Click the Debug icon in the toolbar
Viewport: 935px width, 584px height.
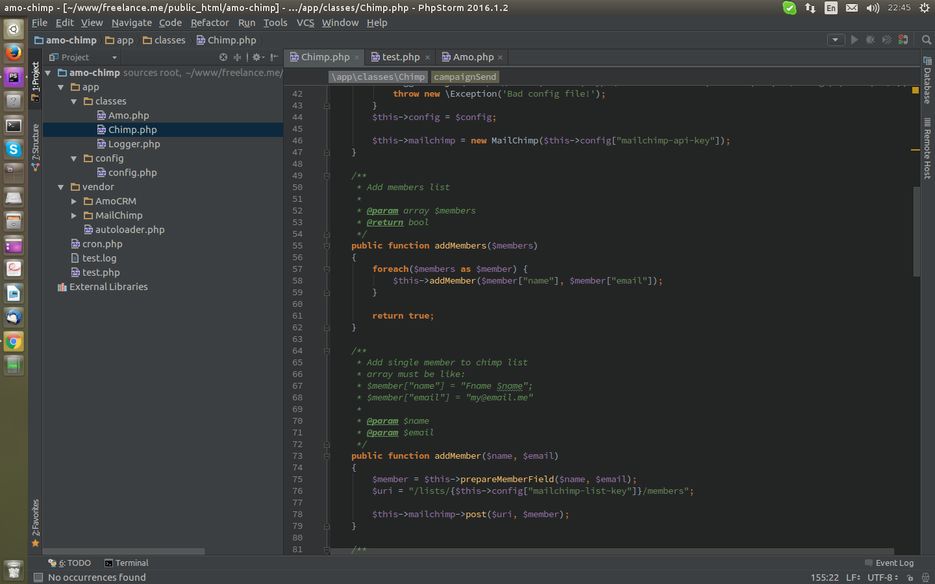[x=871, y=39]
